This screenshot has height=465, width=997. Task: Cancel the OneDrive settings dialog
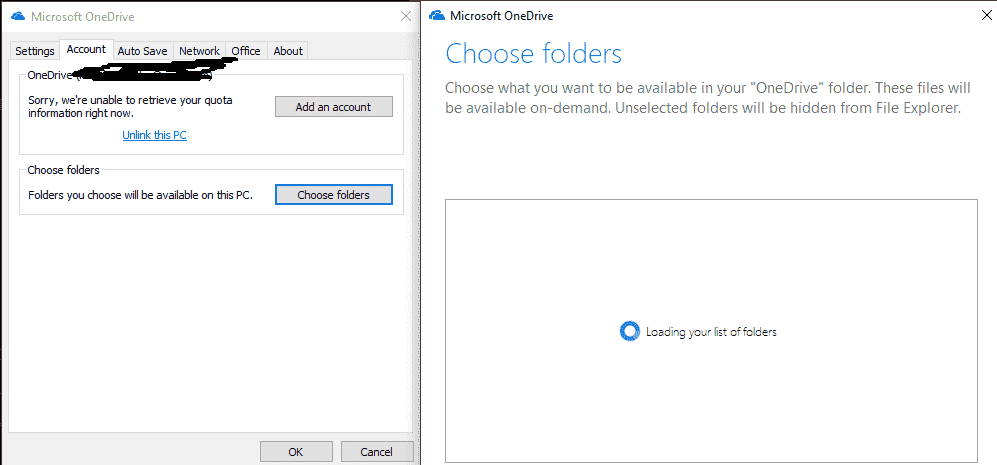pos(376,452)
